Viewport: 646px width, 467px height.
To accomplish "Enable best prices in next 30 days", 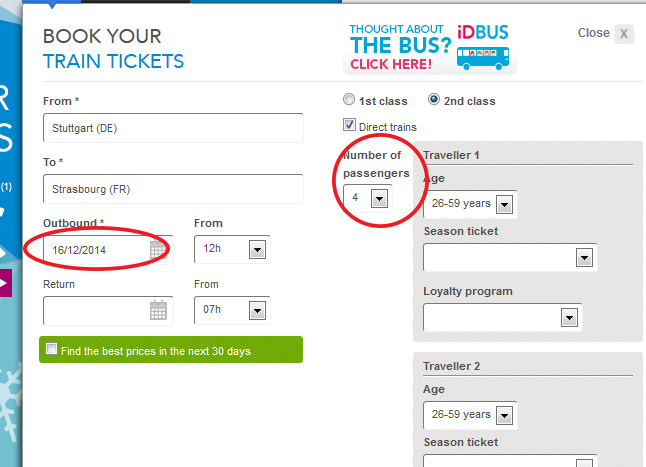I will 51,349.
